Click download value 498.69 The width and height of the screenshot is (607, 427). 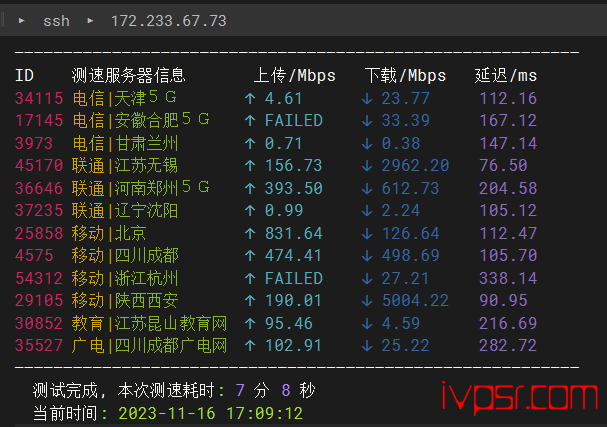tap(410, 256)
